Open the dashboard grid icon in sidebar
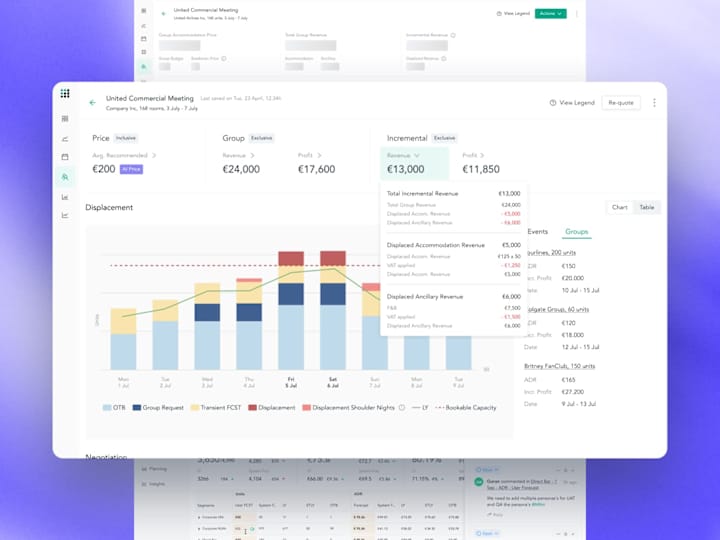 coord(65,119)
